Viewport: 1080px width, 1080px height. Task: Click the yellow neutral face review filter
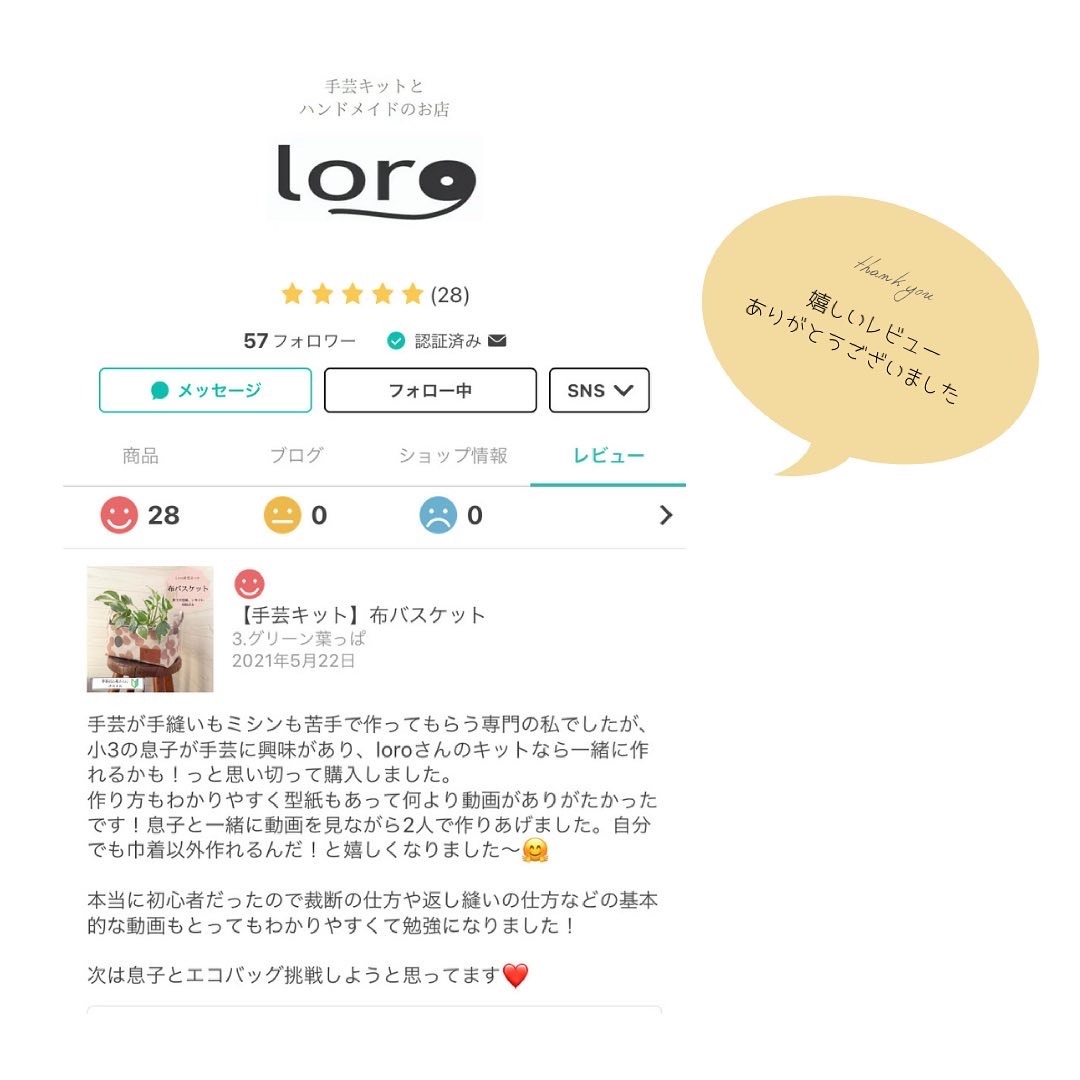295,515
